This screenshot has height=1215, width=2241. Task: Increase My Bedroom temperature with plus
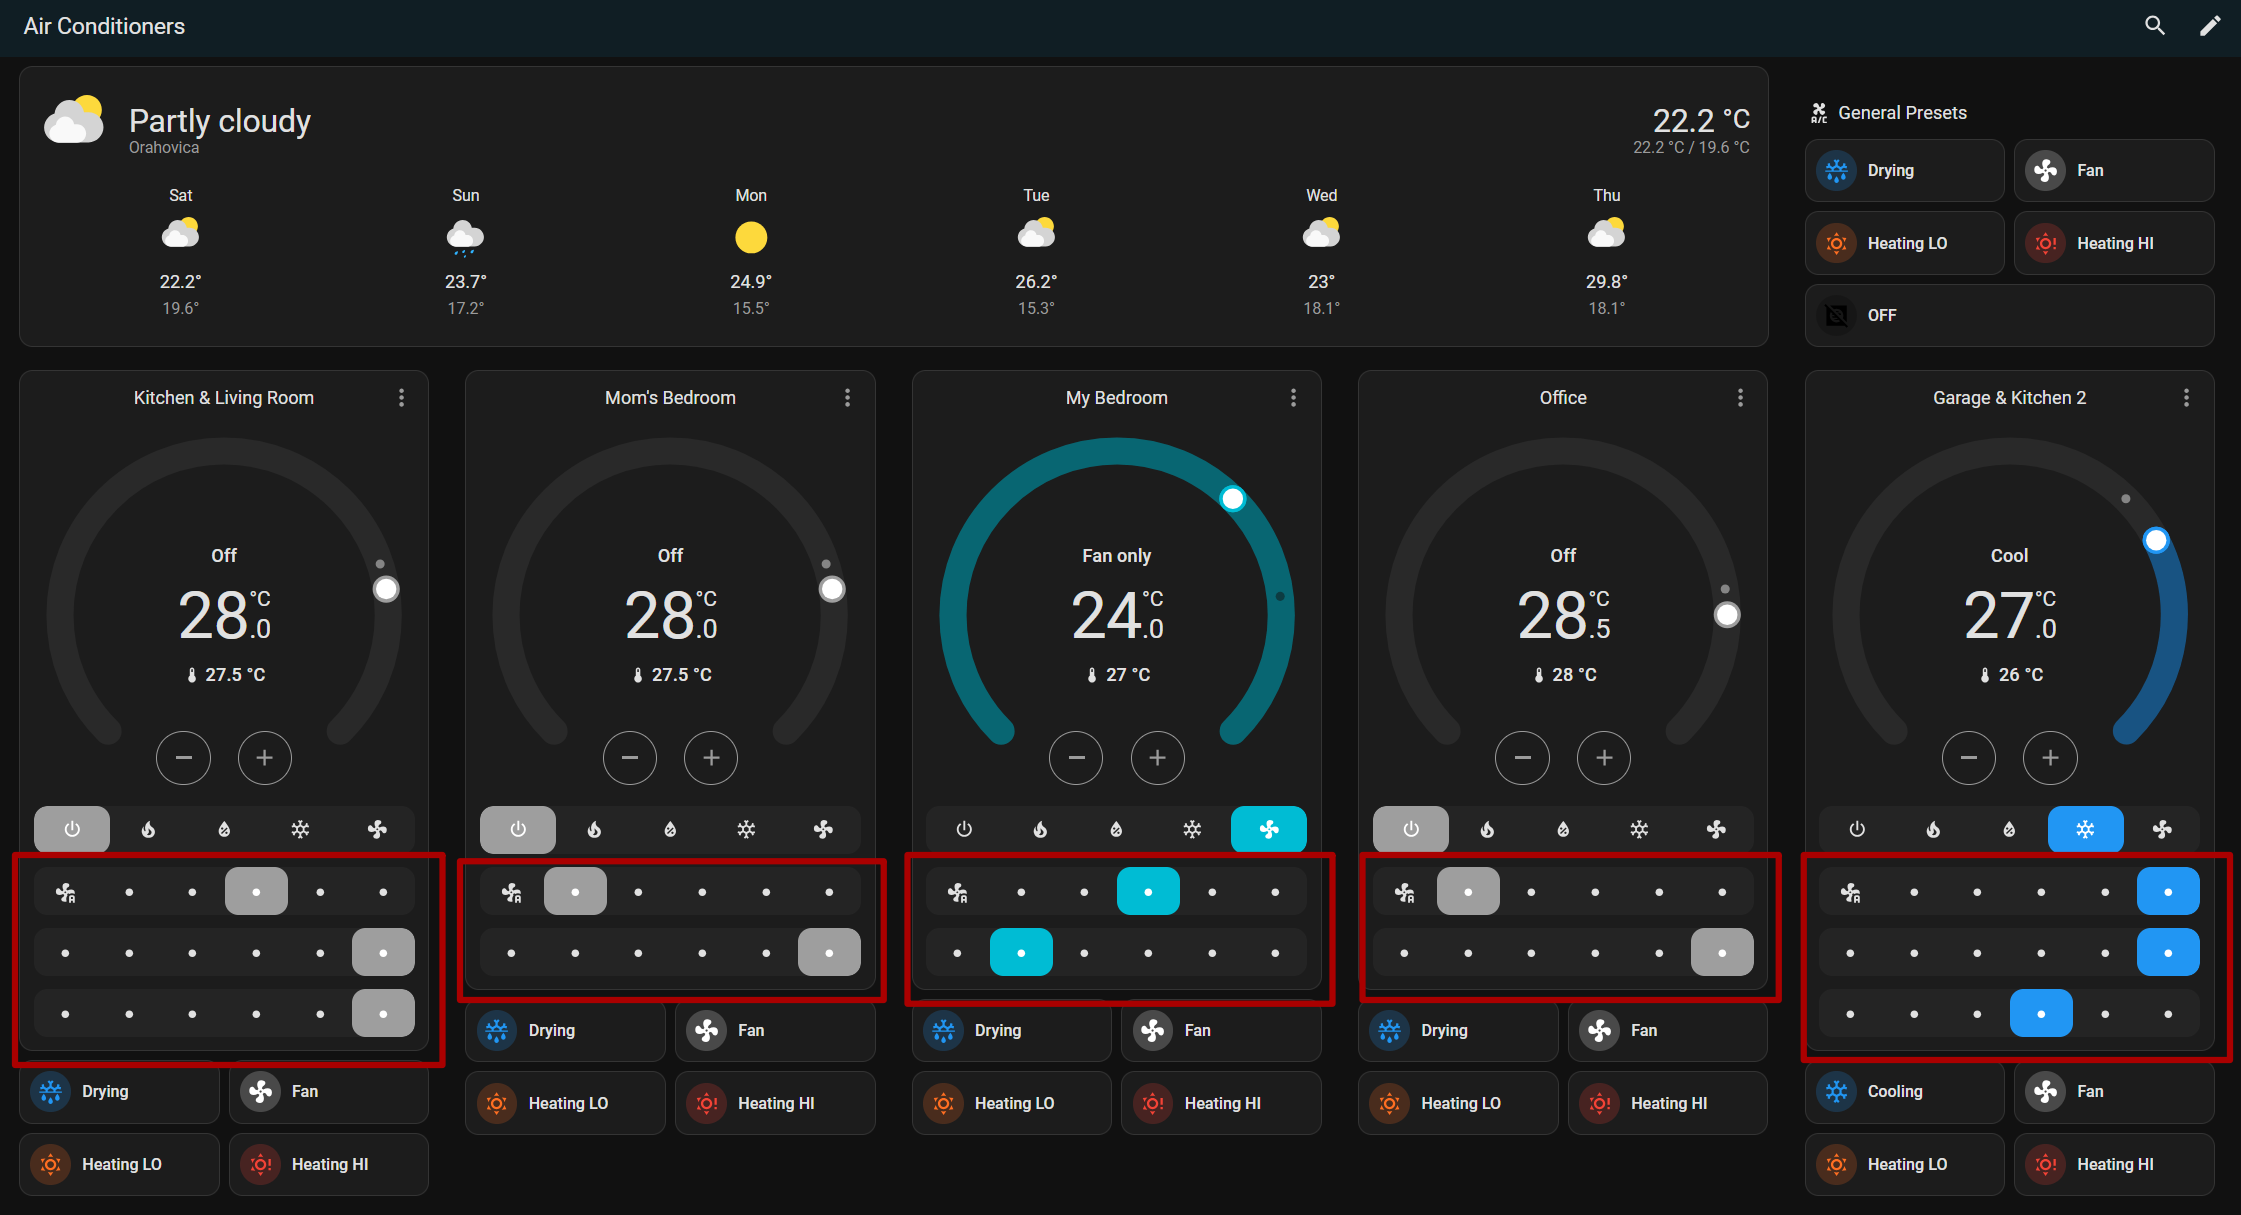(1158, 758)
